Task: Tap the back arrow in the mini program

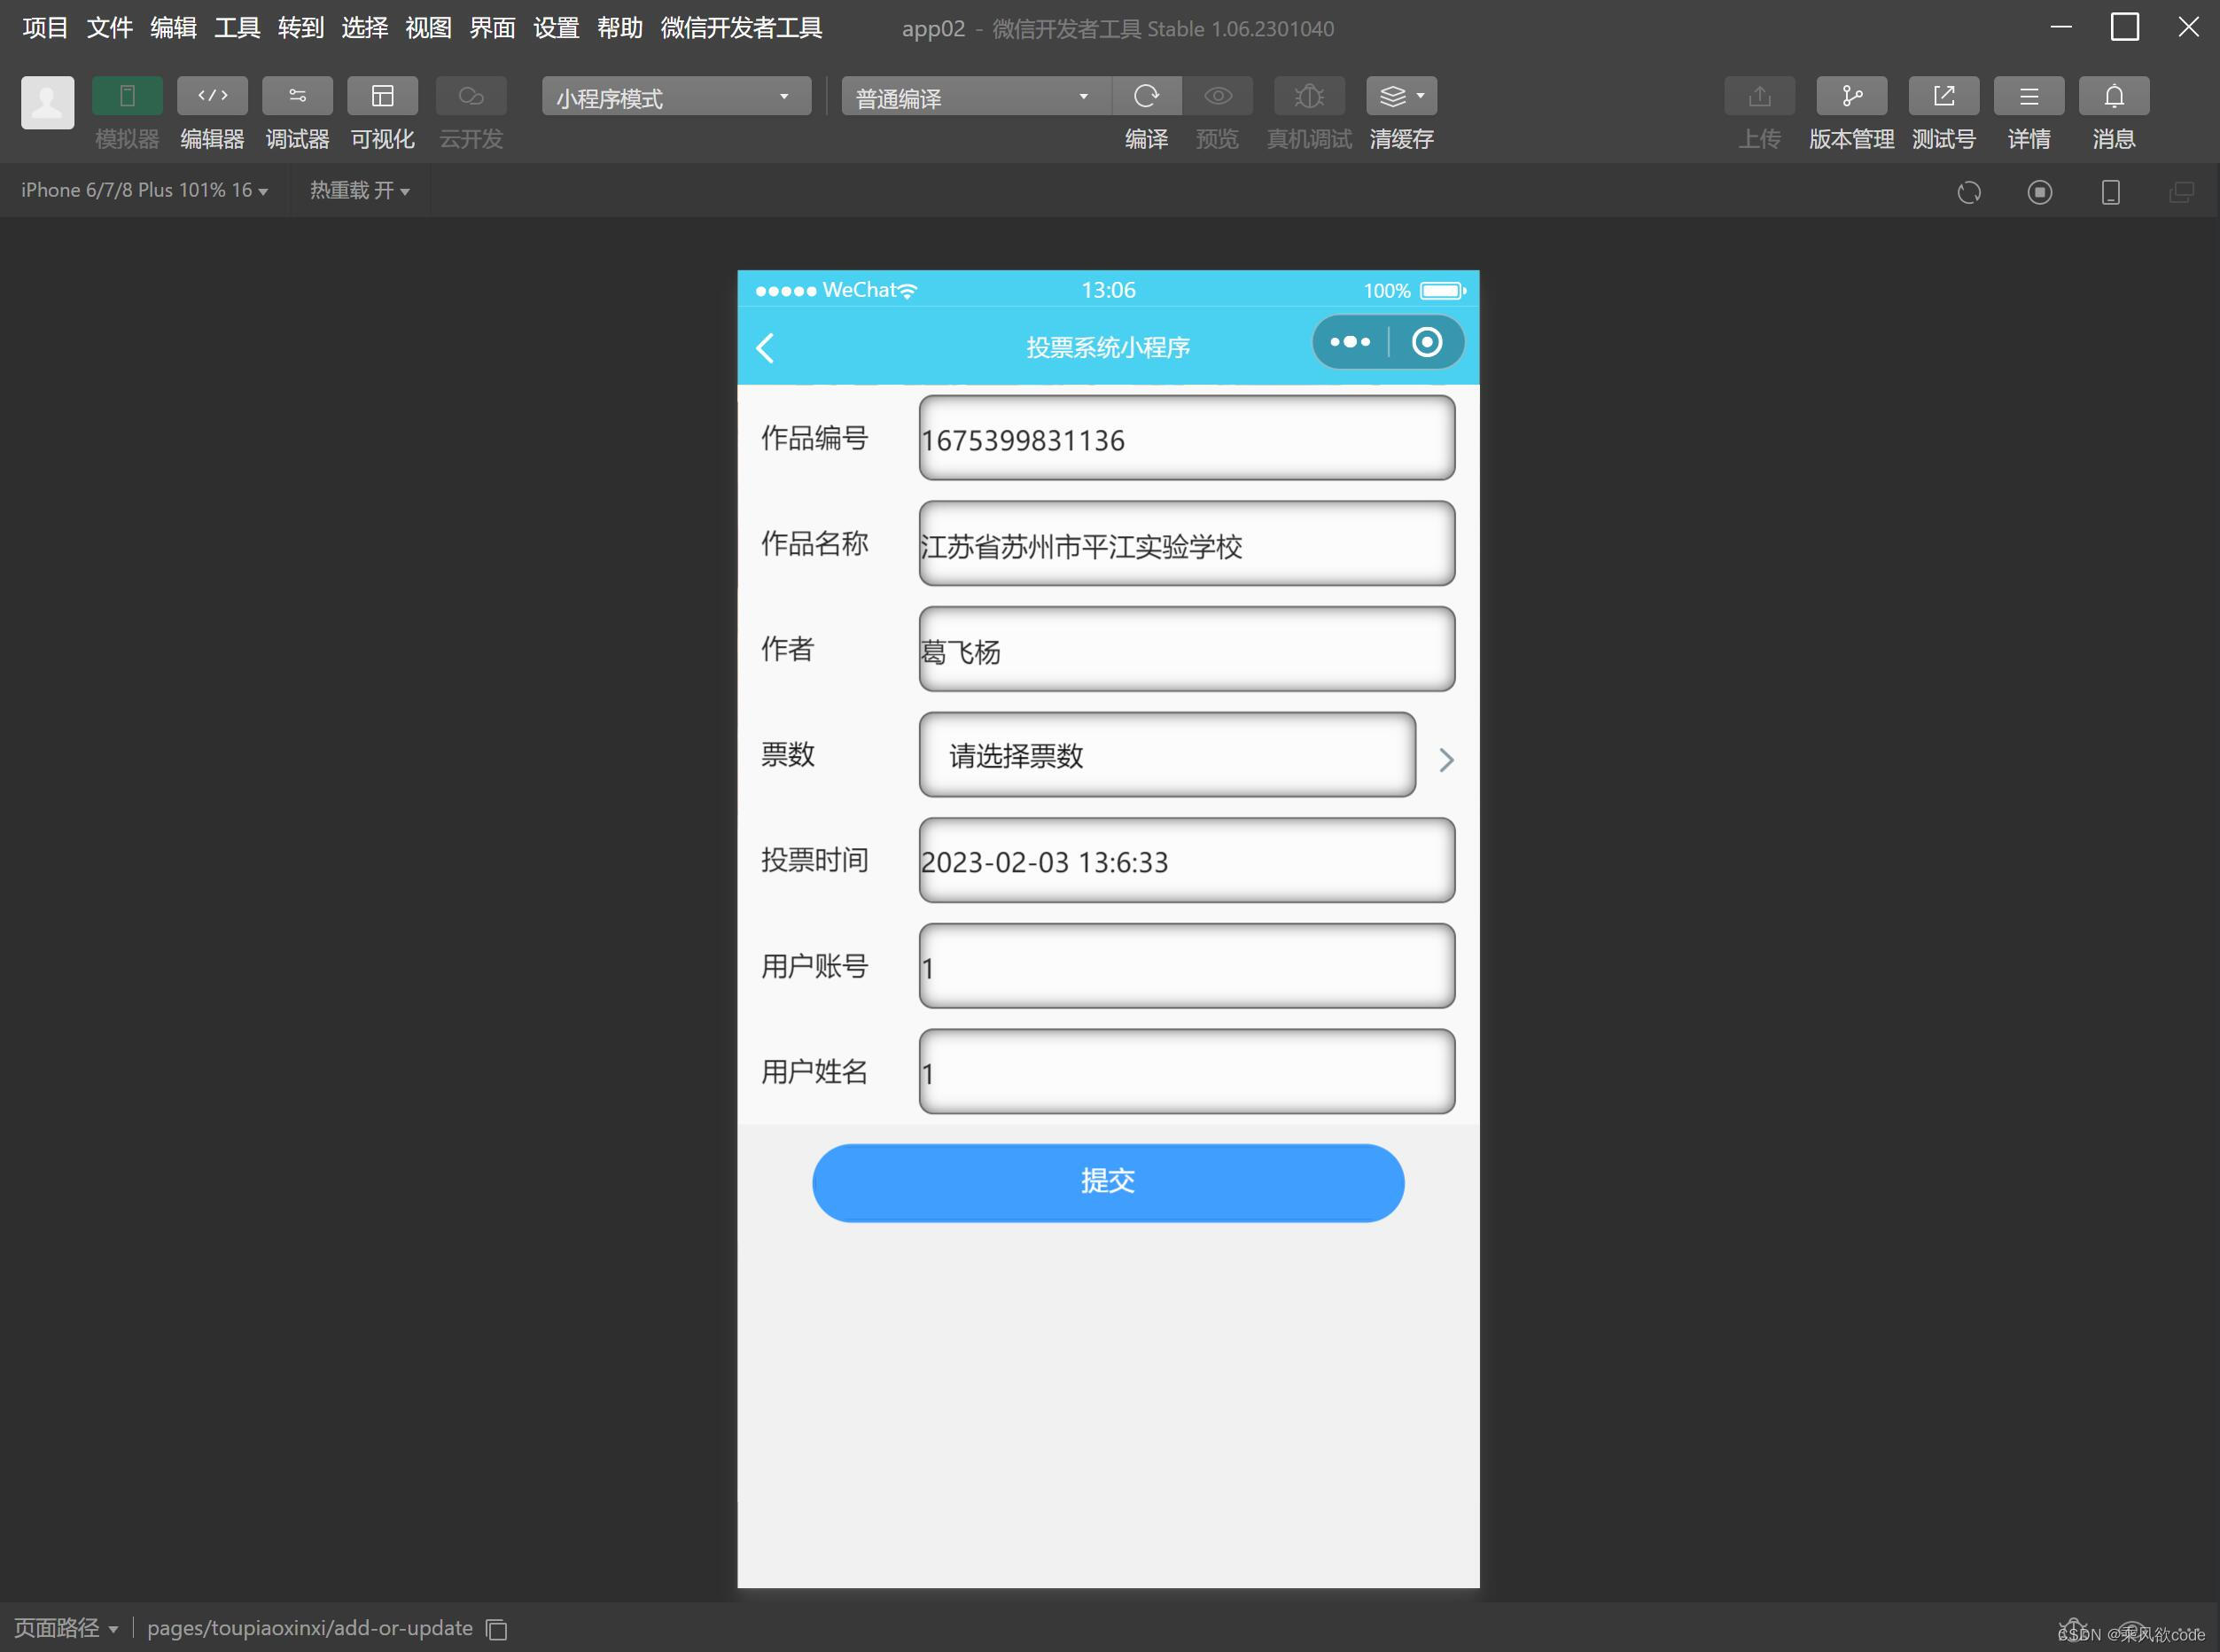Action: [x=765, y=347]
